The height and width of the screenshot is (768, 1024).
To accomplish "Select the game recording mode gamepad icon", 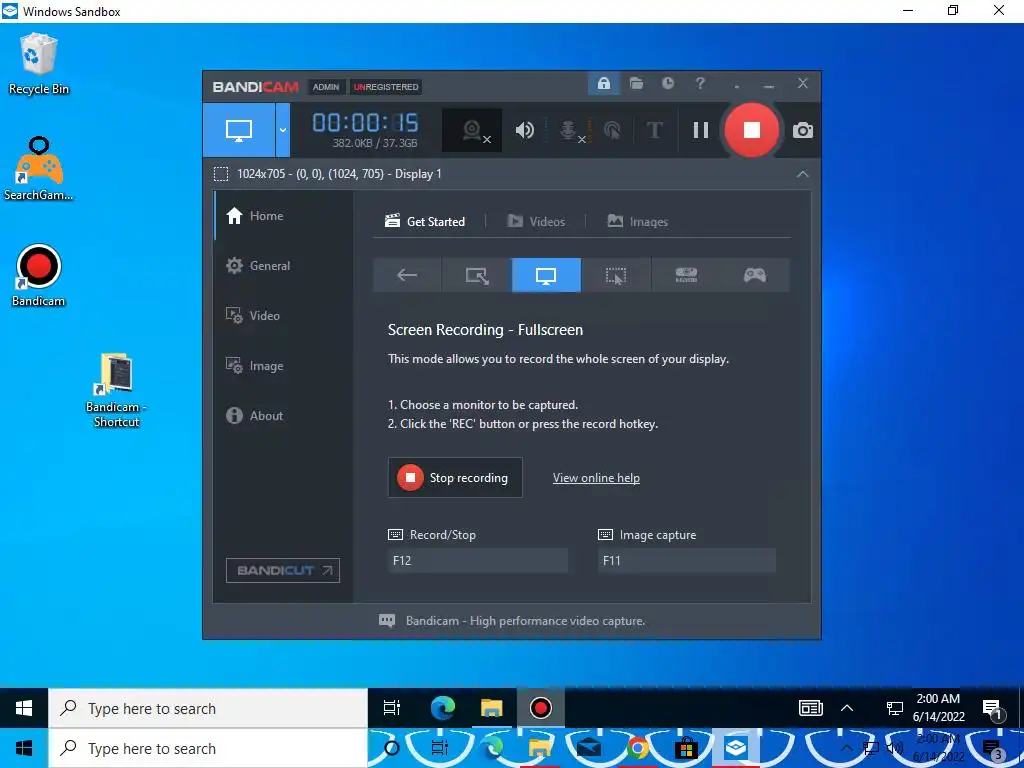I will (755, 275).
